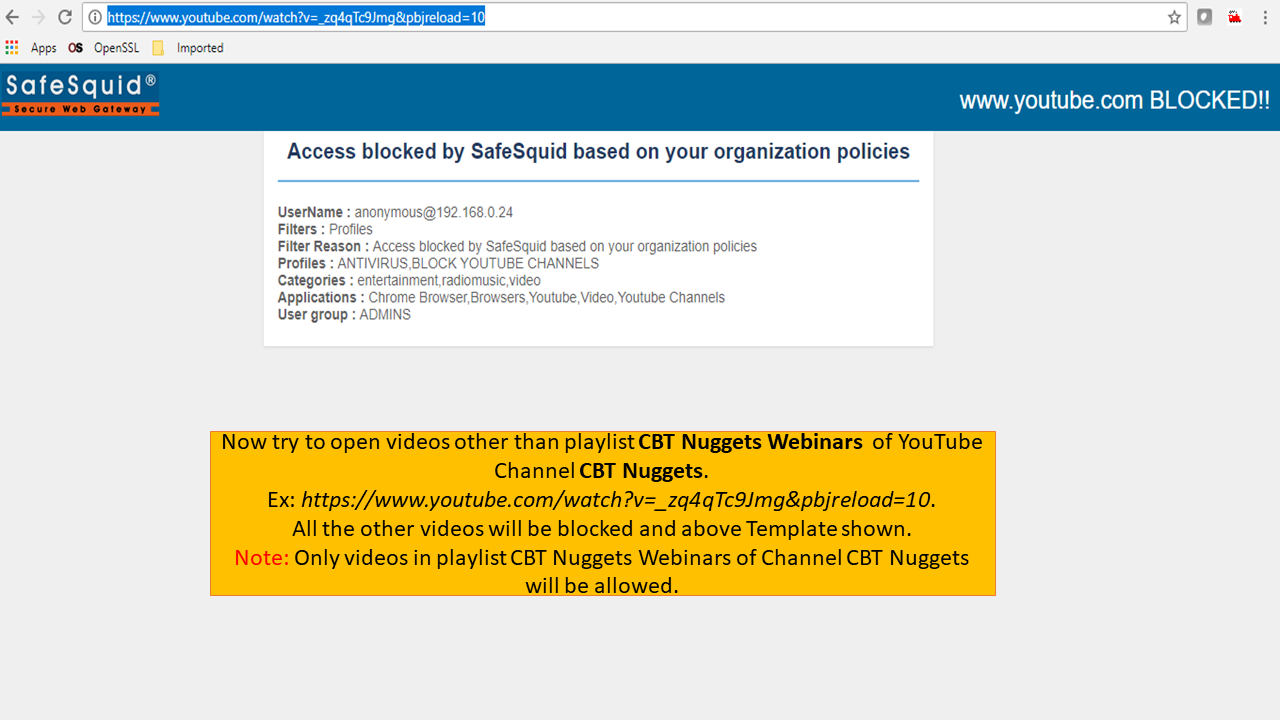Image resolution: width=1280 pixels, height=720 pixels.
Task: Select the Categories entertainment,radiomusic,video line
Action: tap(409, 280)
